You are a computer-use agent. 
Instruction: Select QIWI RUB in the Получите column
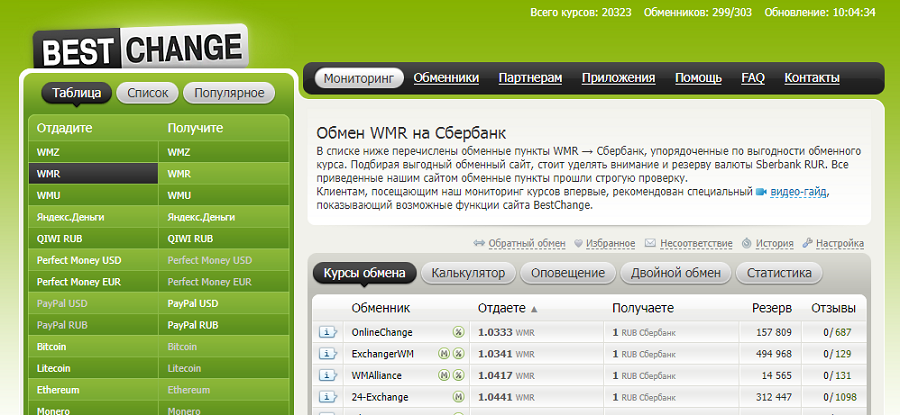(224, 239)
